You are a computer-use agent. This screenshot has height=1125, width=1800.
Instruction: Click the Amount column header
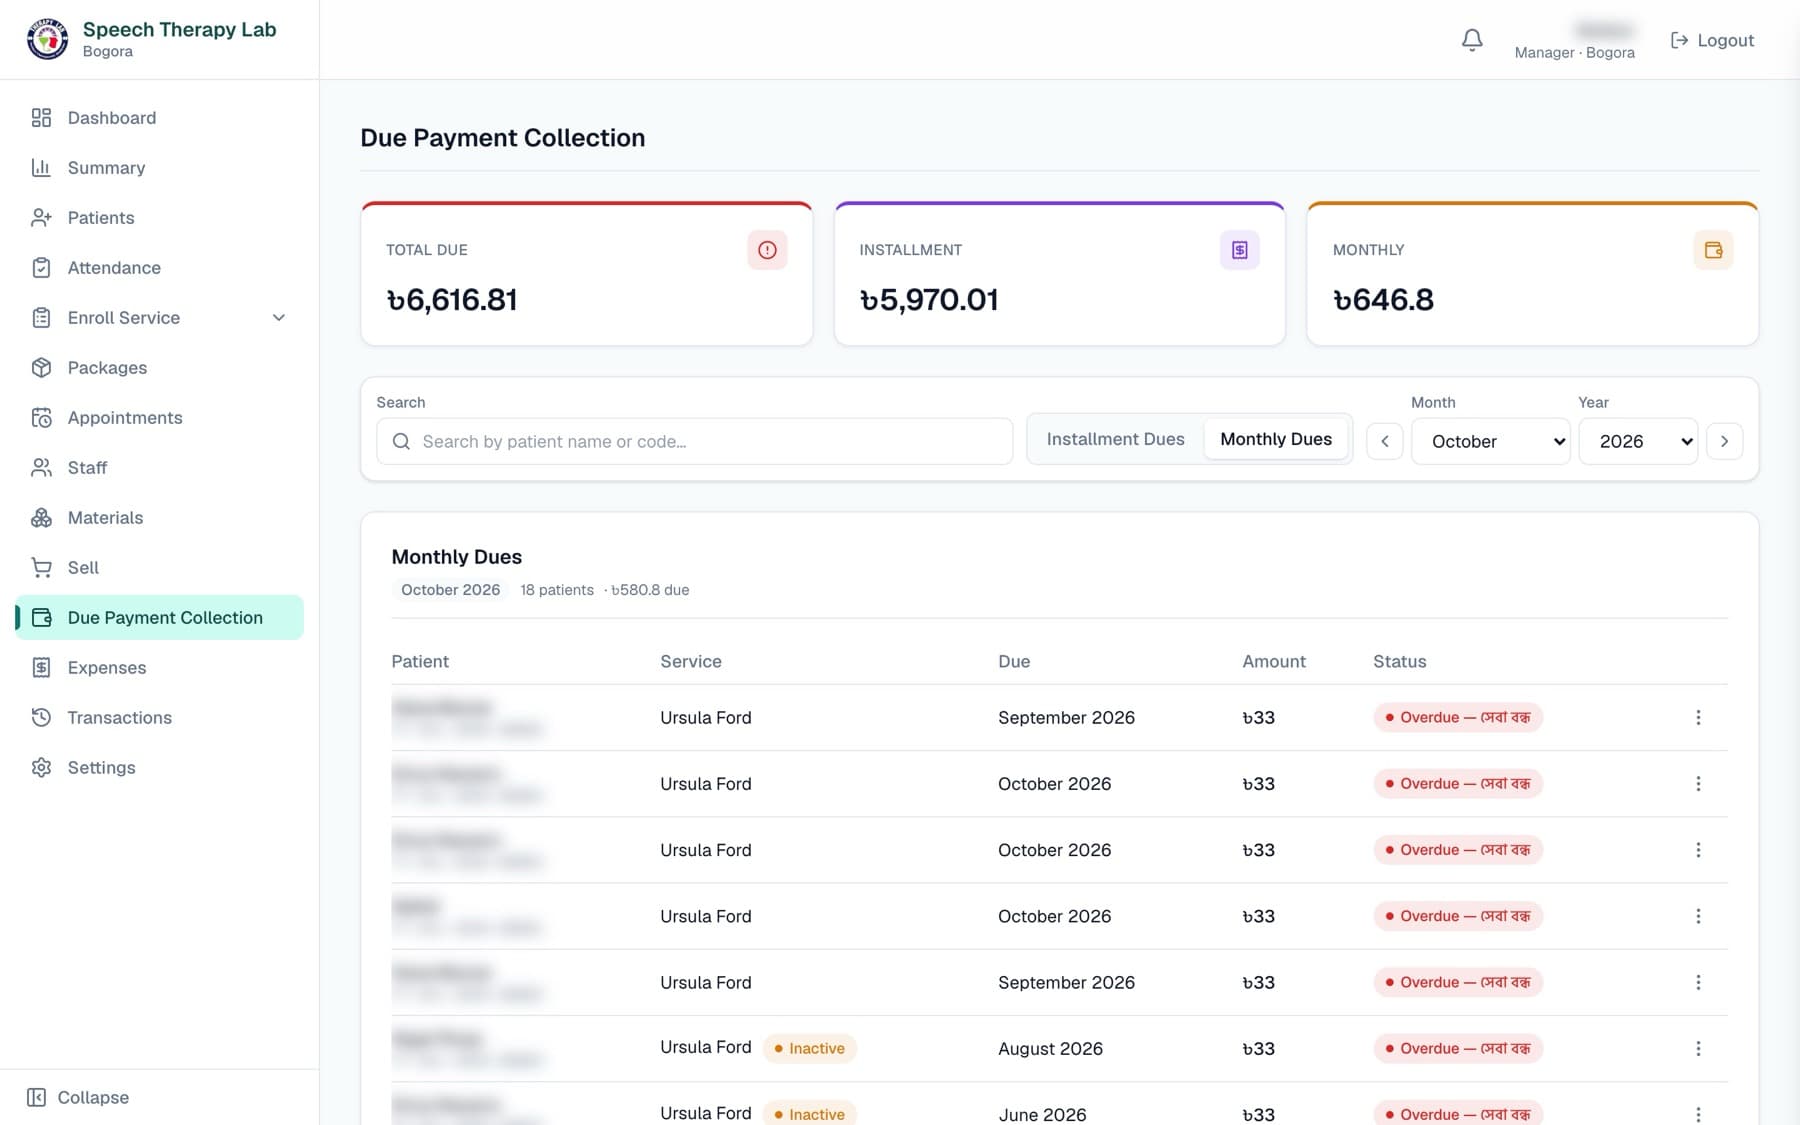click(1274, 661)
